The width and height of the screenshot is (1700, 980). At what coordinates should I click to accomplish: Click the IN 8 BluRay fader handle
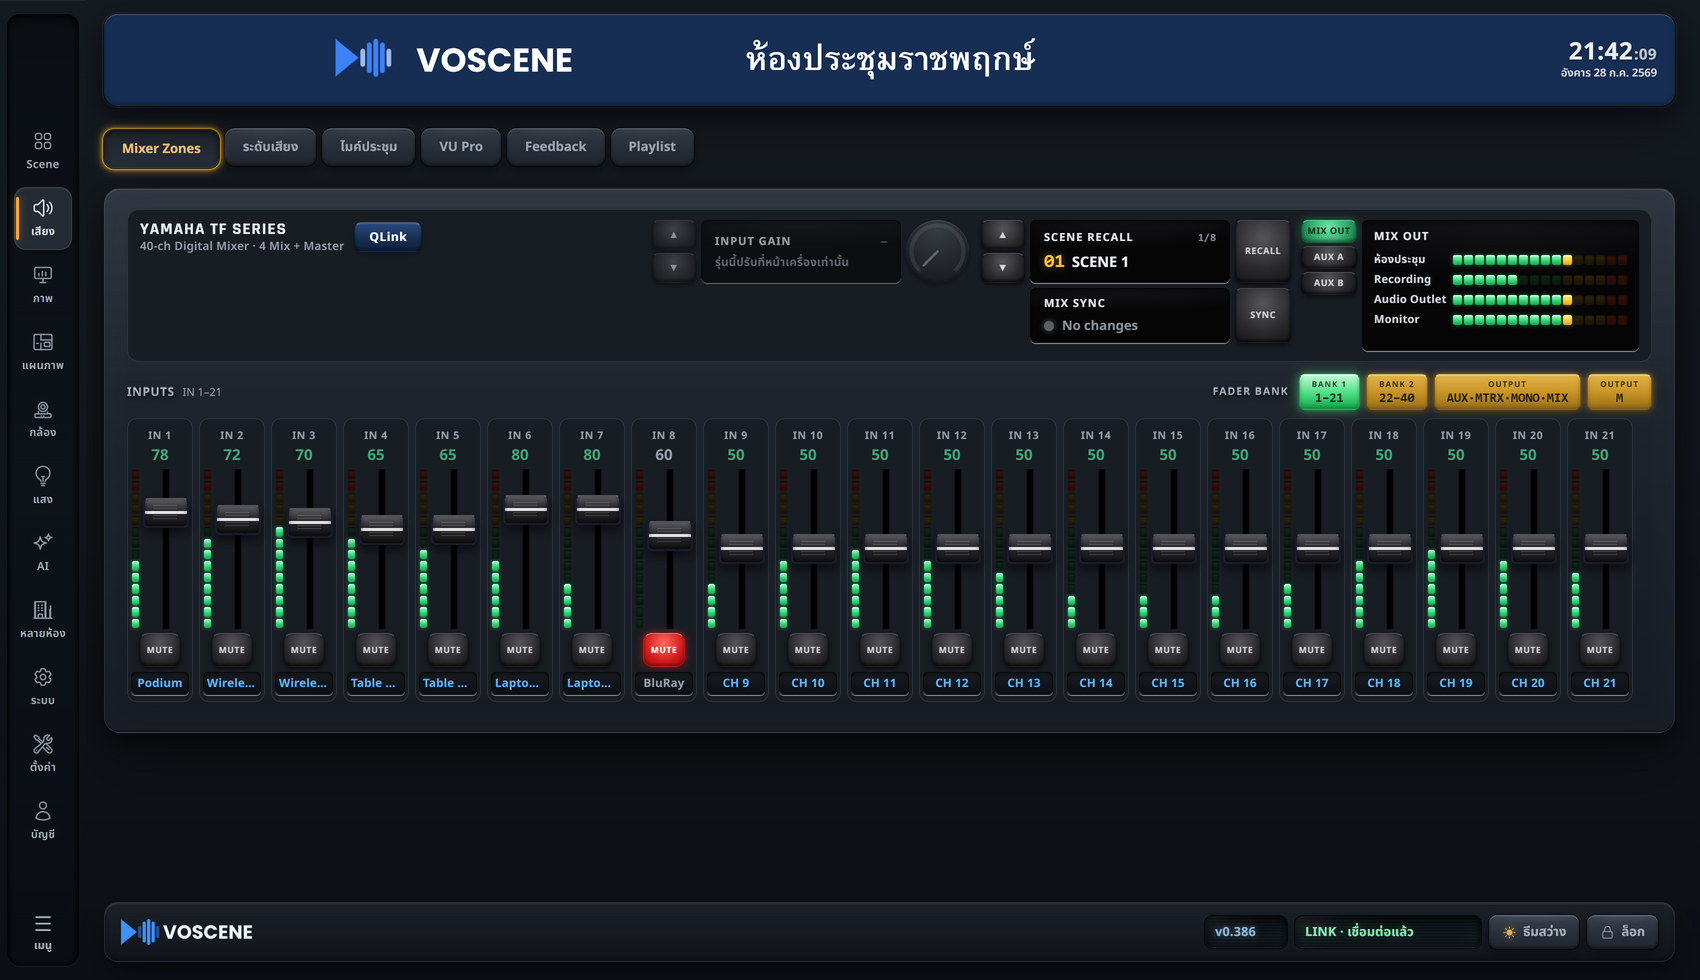pos(670,534)
